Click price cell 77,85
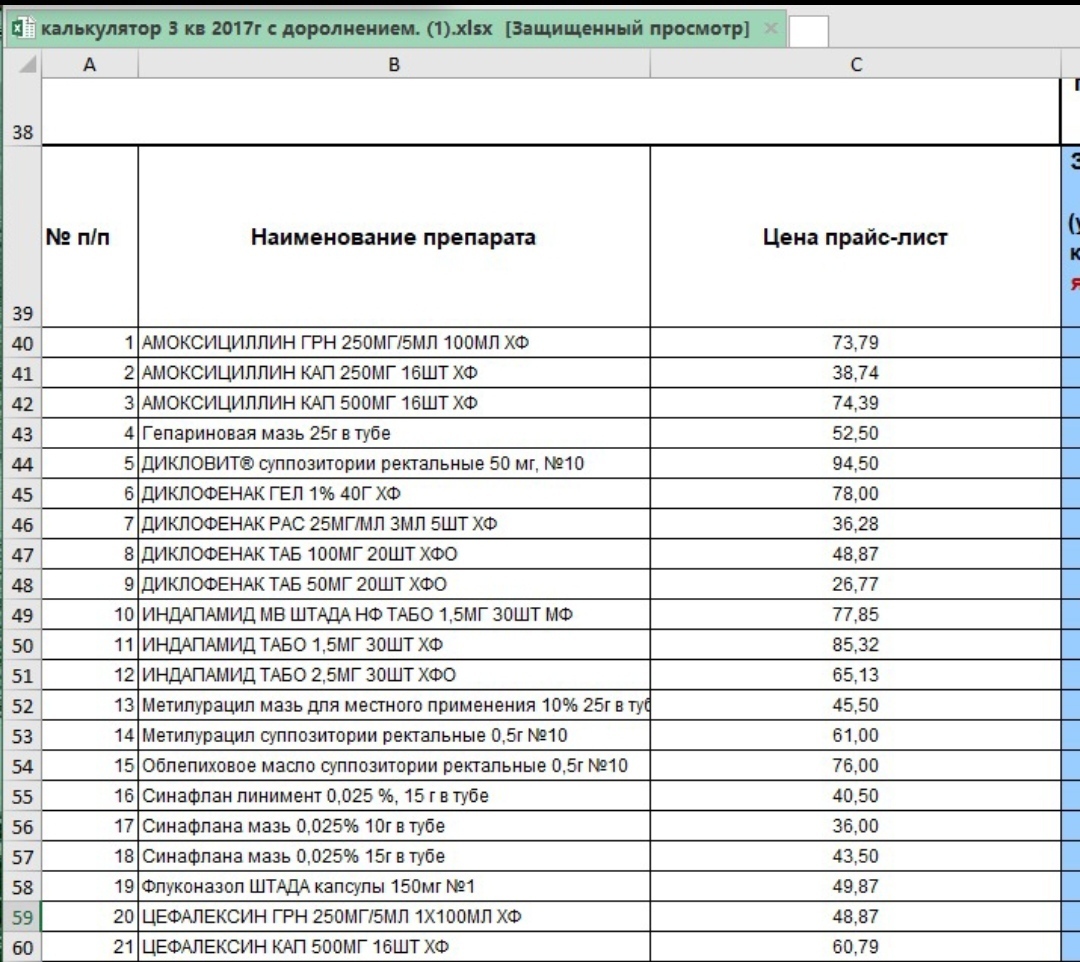The width and height of the screenshot is (1080, 962). pyautogui.click(x=855, y=614)
